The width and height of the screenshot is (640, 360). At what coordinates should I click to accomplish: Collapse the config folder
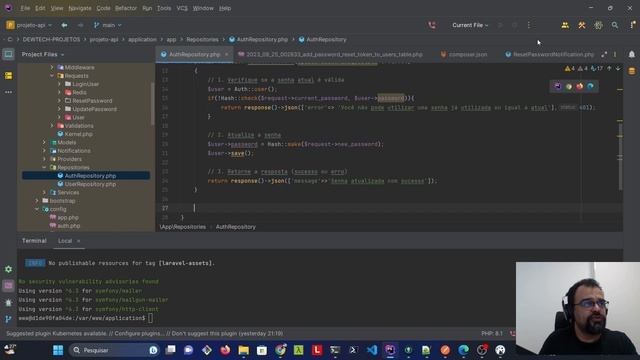37,209
